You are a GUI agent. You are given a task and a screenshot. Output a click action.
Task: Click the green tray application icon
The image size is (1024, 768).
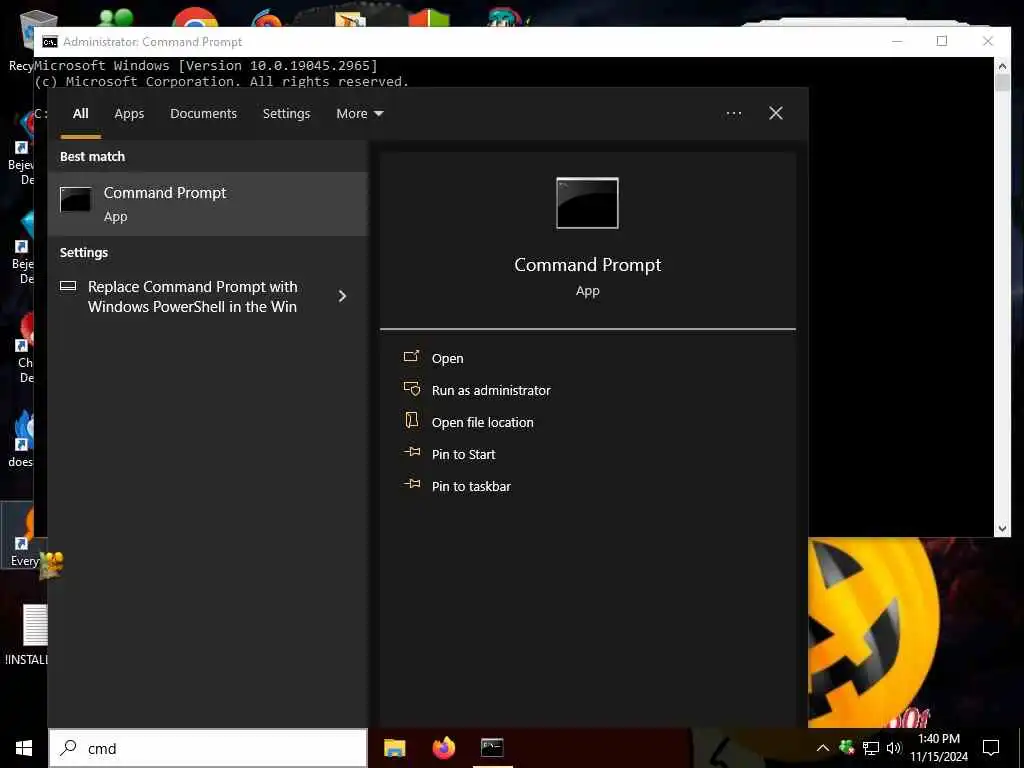tap(846, 748)
